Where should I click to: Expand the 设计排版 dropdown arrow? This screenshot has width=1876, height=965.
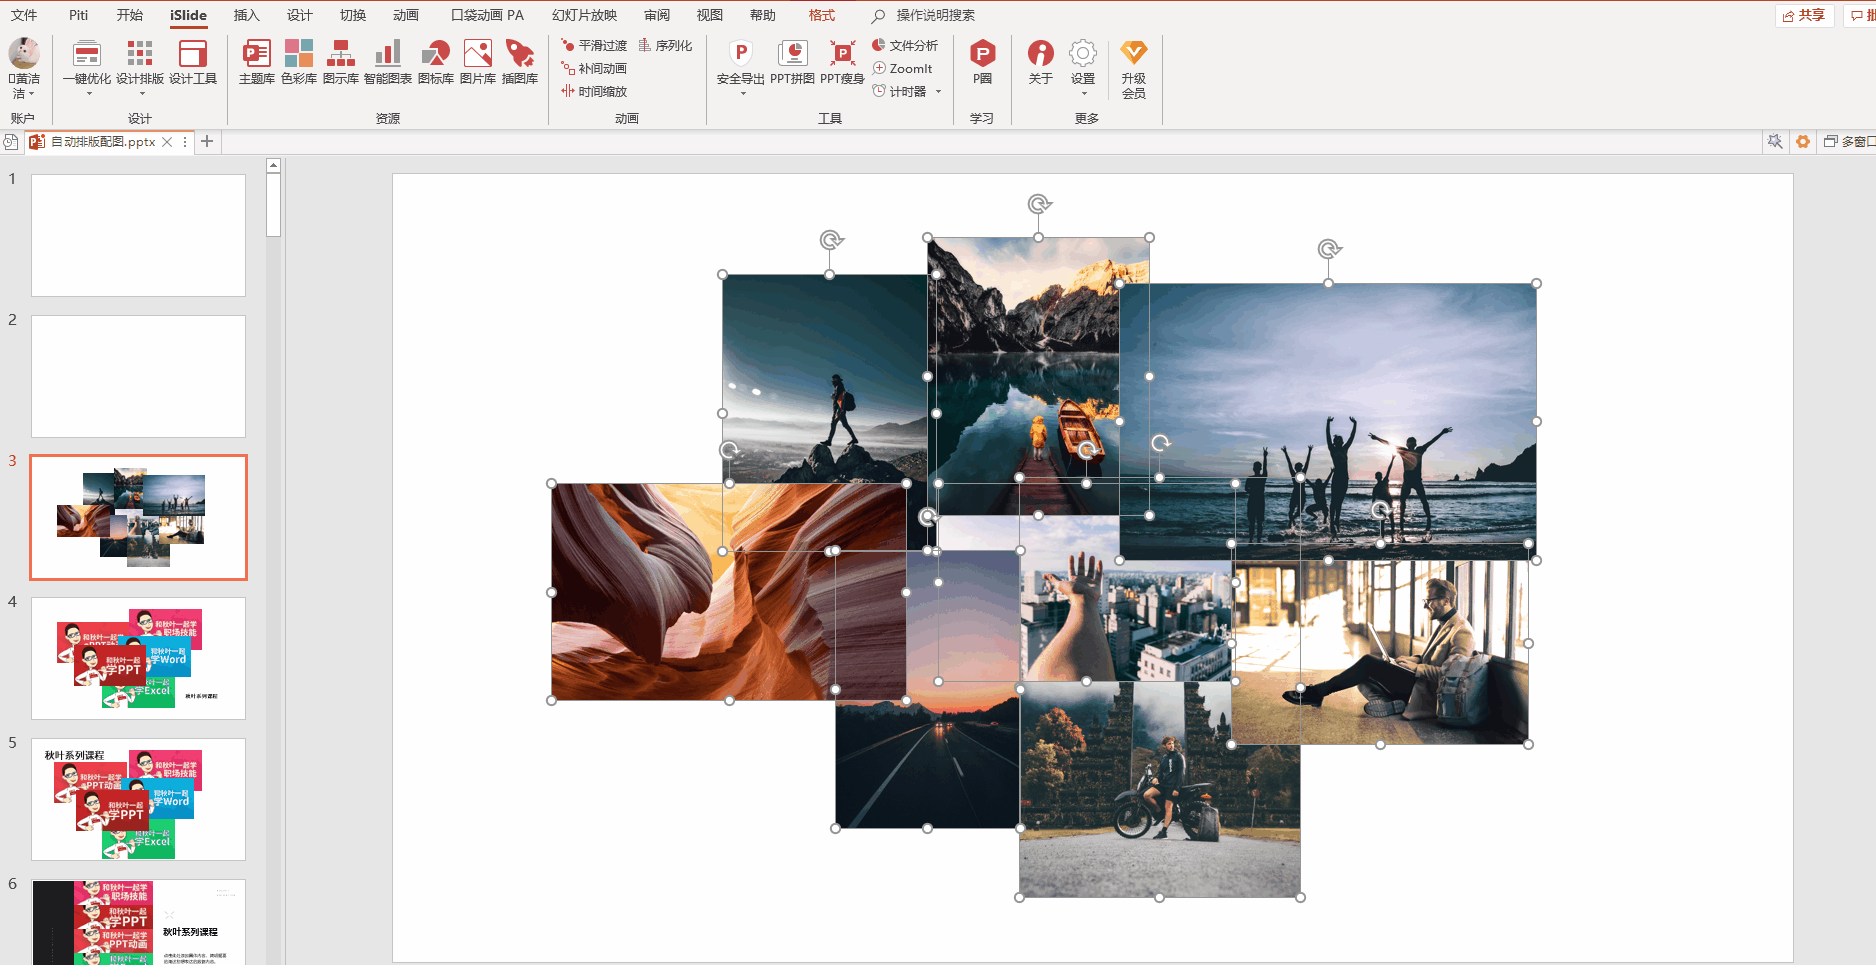tap(142, 94)
